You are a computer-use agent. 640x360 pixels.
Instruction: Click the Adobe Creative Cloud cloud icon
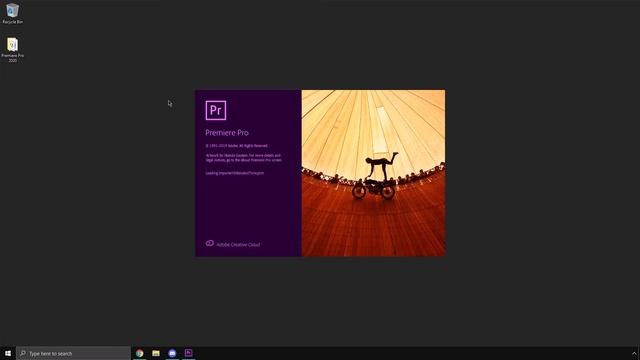[x=209, y=243]
